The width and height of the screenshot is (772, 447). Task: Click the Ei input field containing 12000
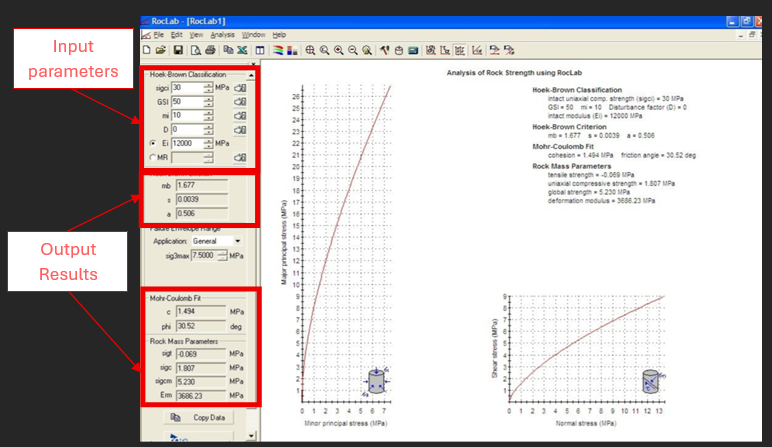pyautogui.click(x=187, y=143)
